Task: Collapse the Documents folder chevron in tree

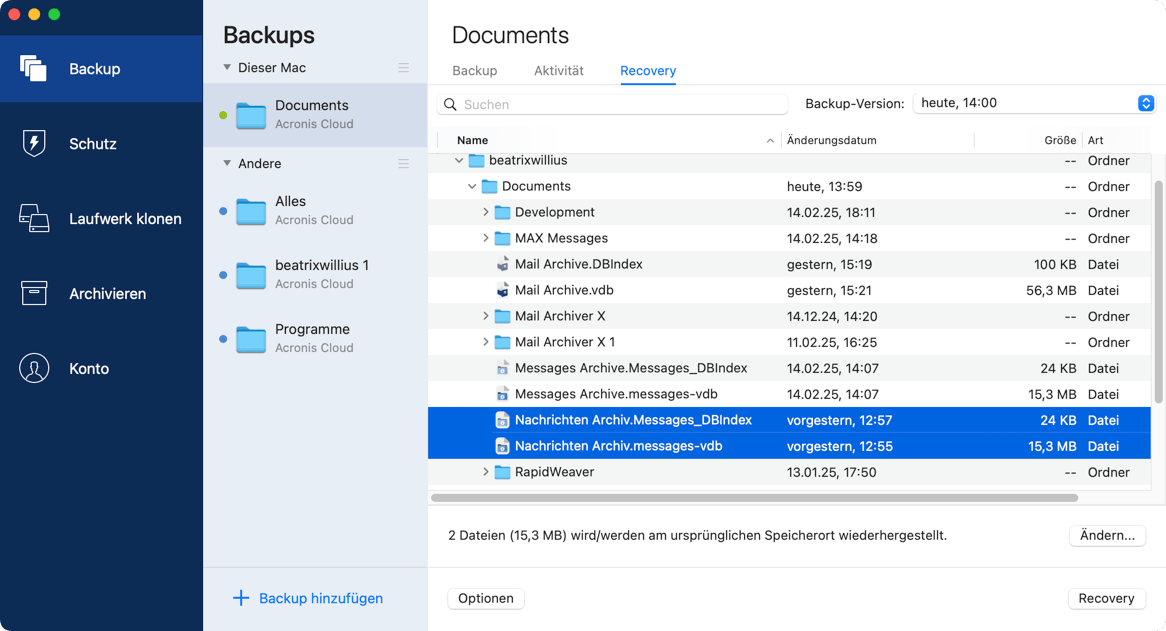Action: click(472, 187)
